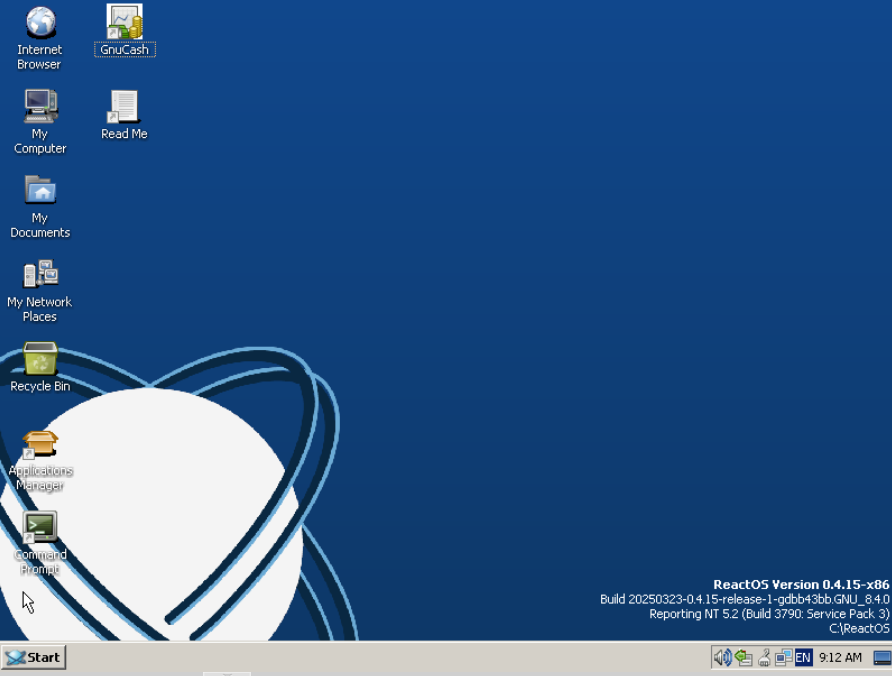
Task: Open the EN language indicator
Action: 803,657
